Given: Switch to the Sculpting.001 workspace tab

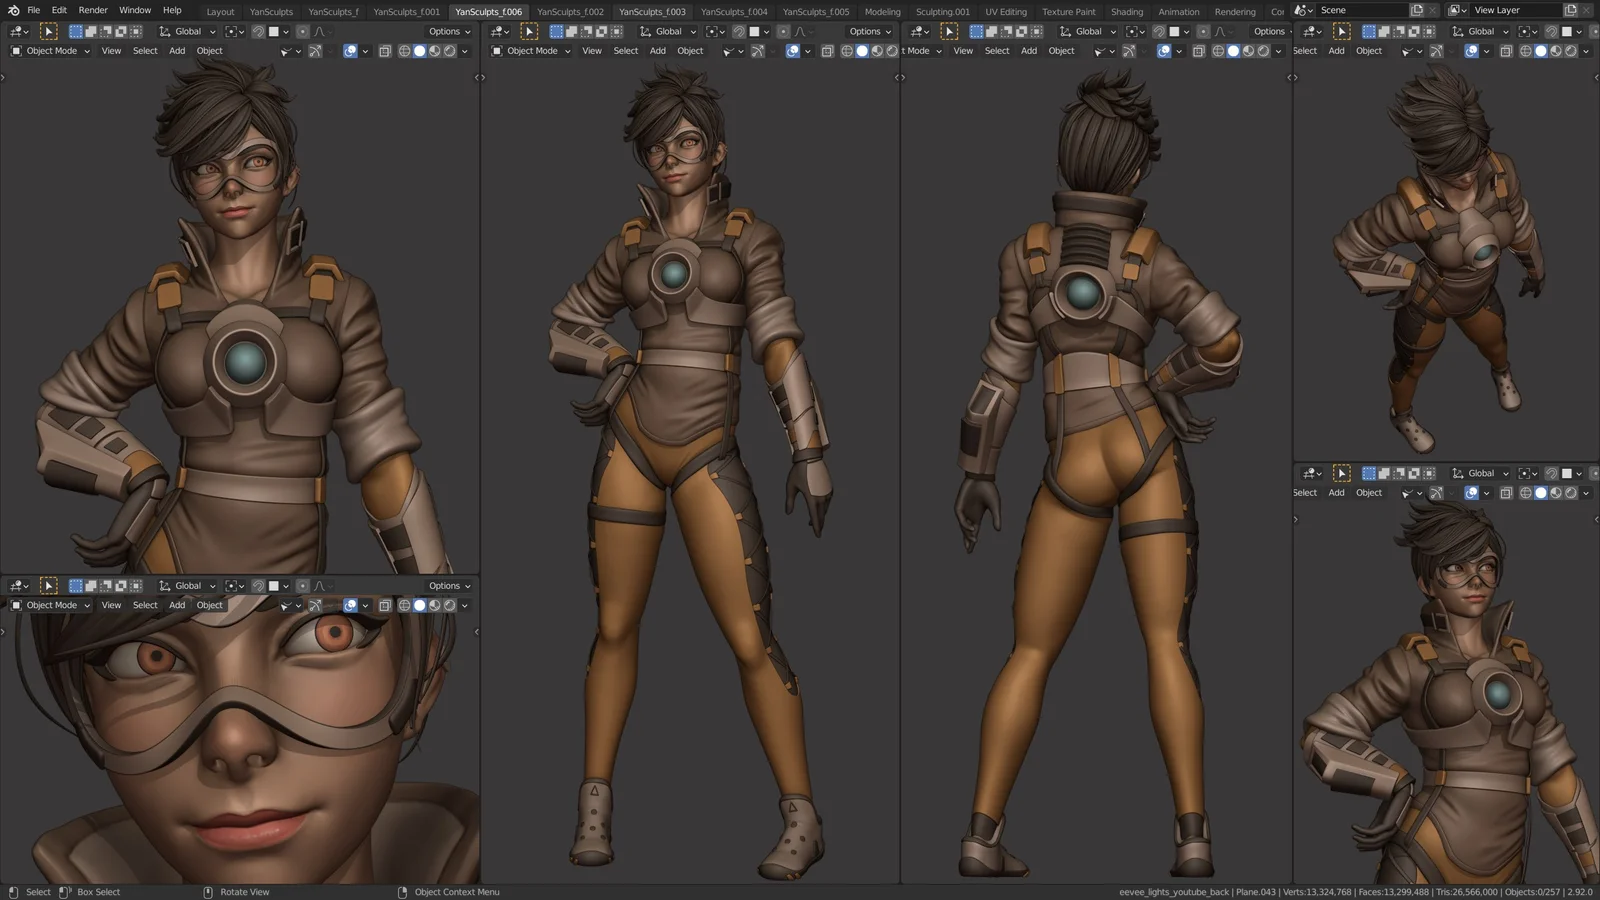Looking at the screenshot, I should (x=941, y=11).
